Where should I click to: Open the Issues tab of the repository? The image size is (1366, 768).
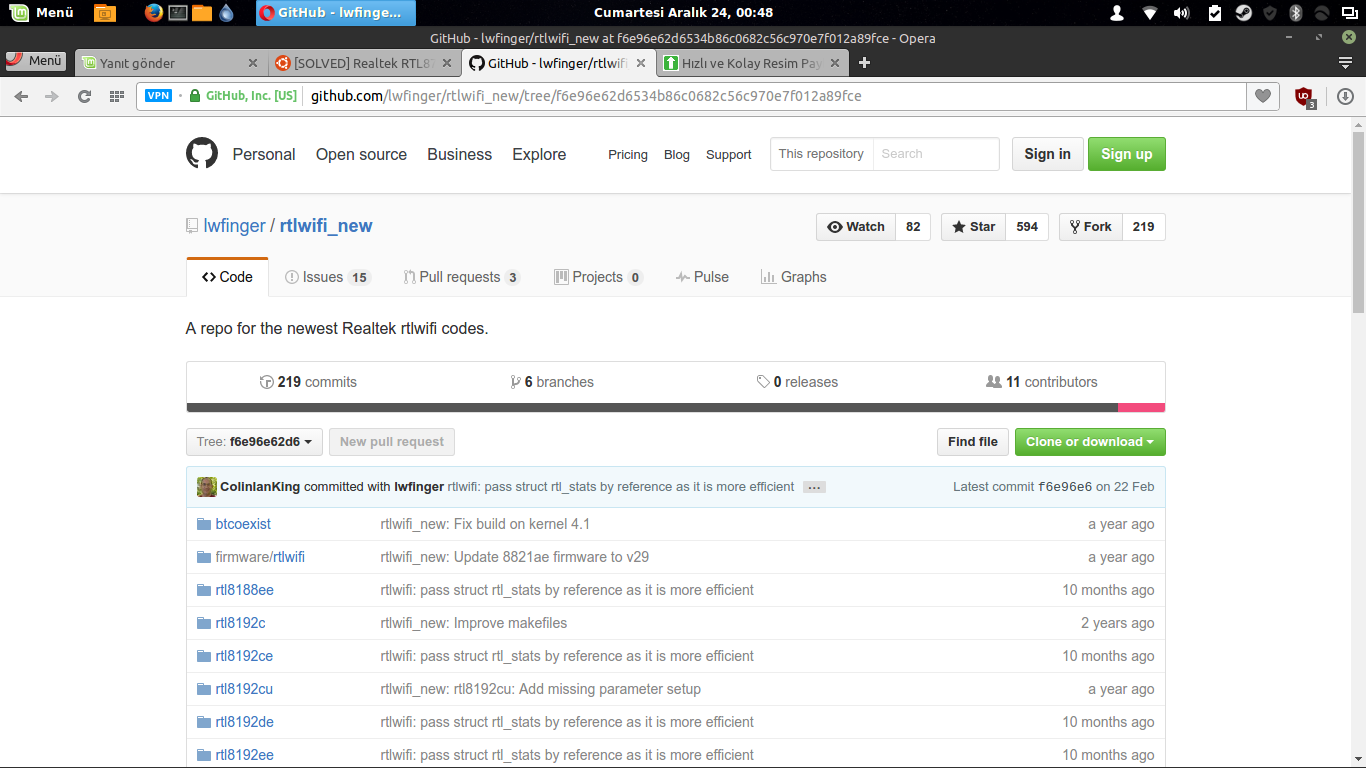(327, 277)
